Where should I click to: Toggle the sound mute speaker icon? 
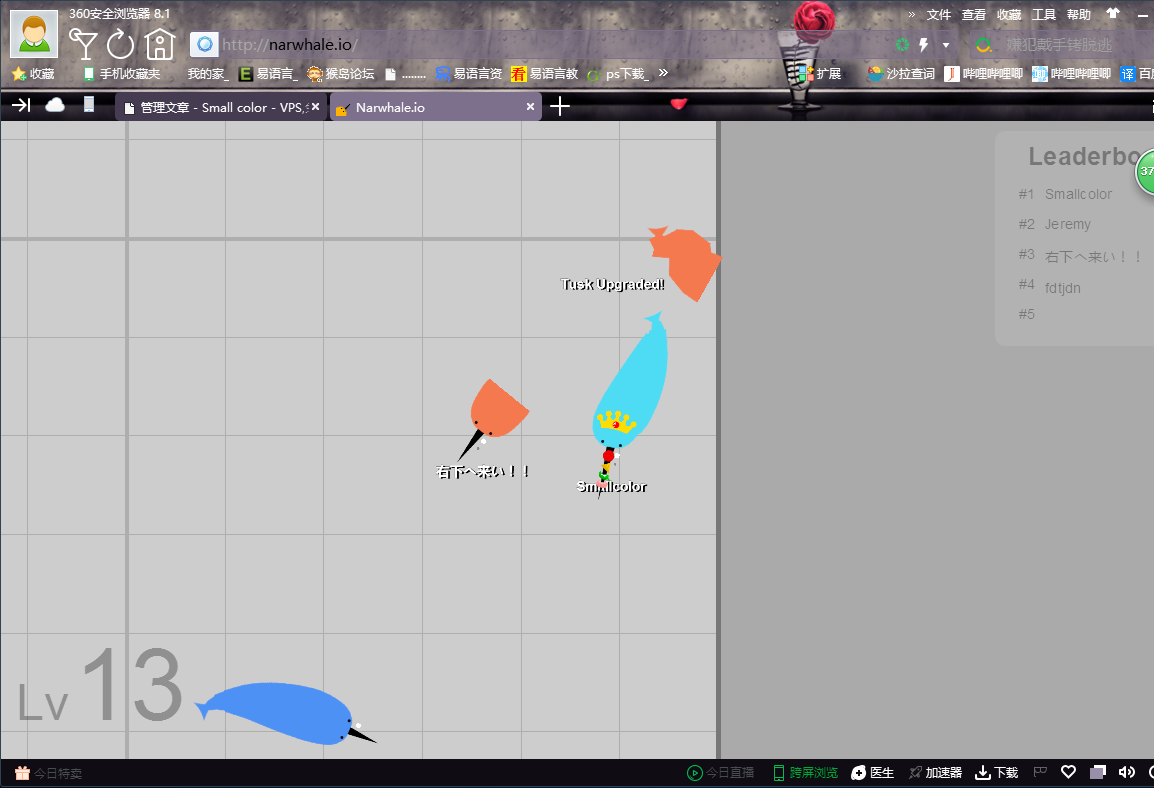click(1126, 772)
